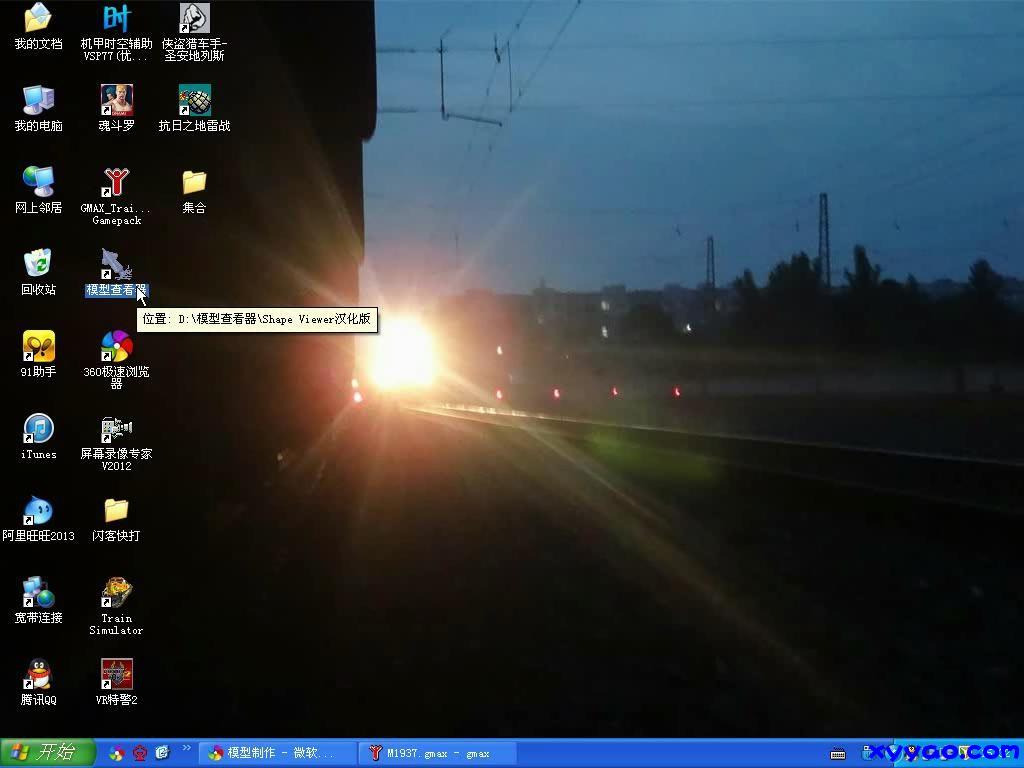
Task: Select the 魂斗罗 game icon
Action: coord(116,101)
